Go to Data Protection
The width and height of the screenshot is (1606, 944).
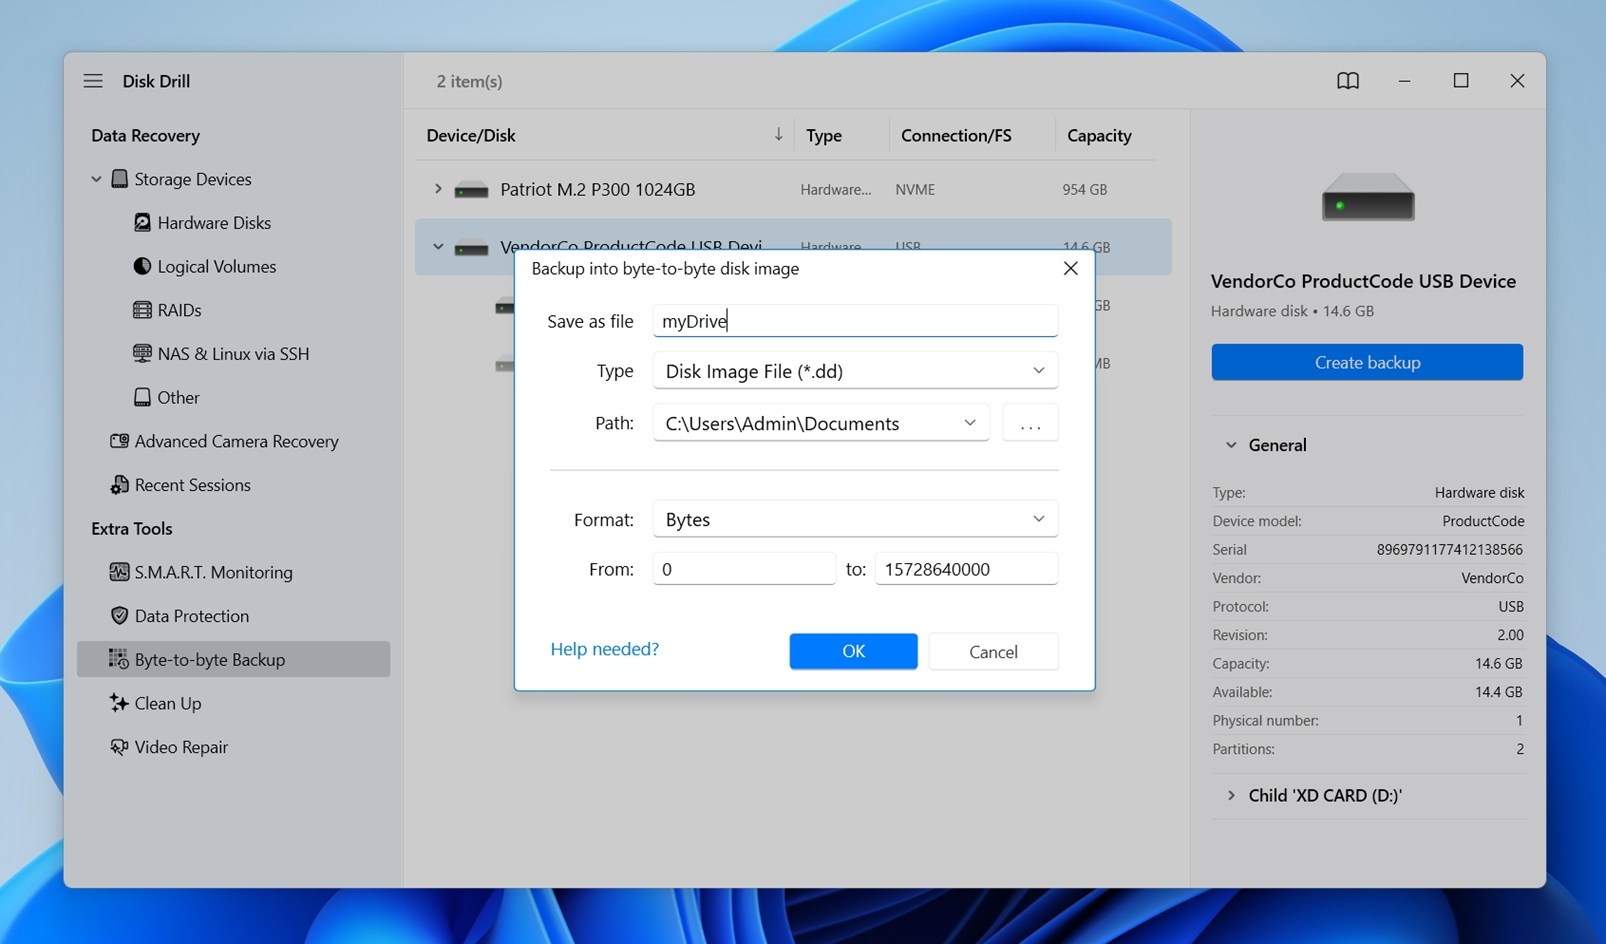tap(192, 616)
